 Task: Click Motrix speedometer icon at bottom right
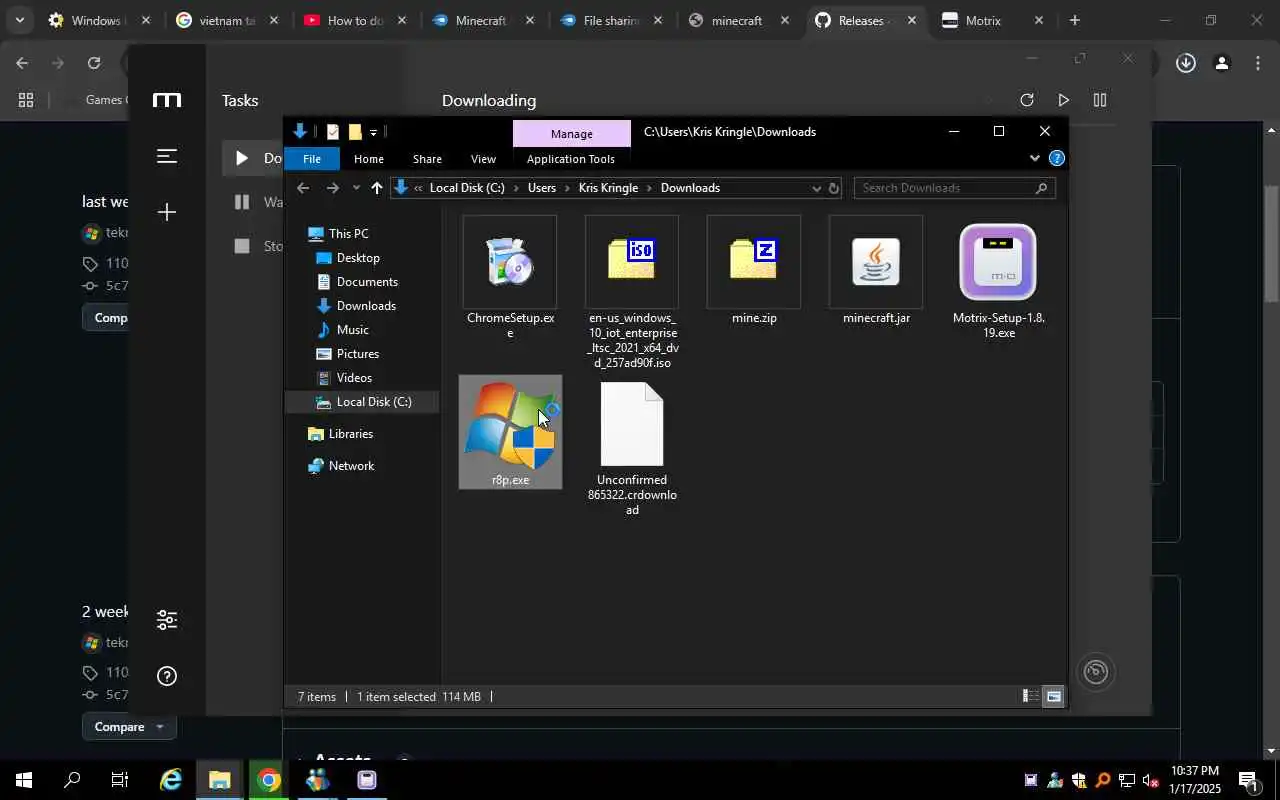[1096, 671]
